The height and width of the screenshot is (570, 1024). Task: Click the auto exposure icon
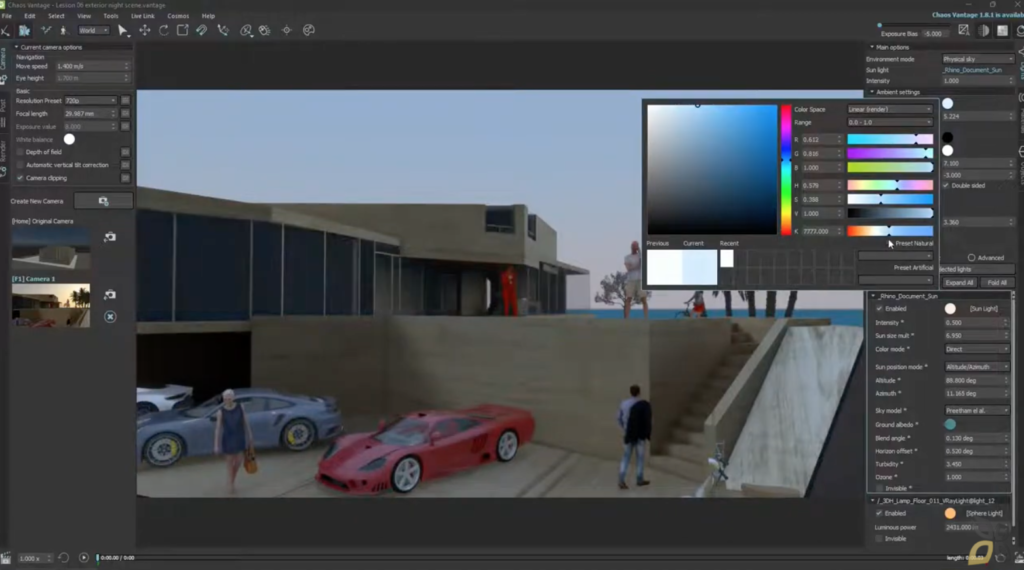(964, 31)
